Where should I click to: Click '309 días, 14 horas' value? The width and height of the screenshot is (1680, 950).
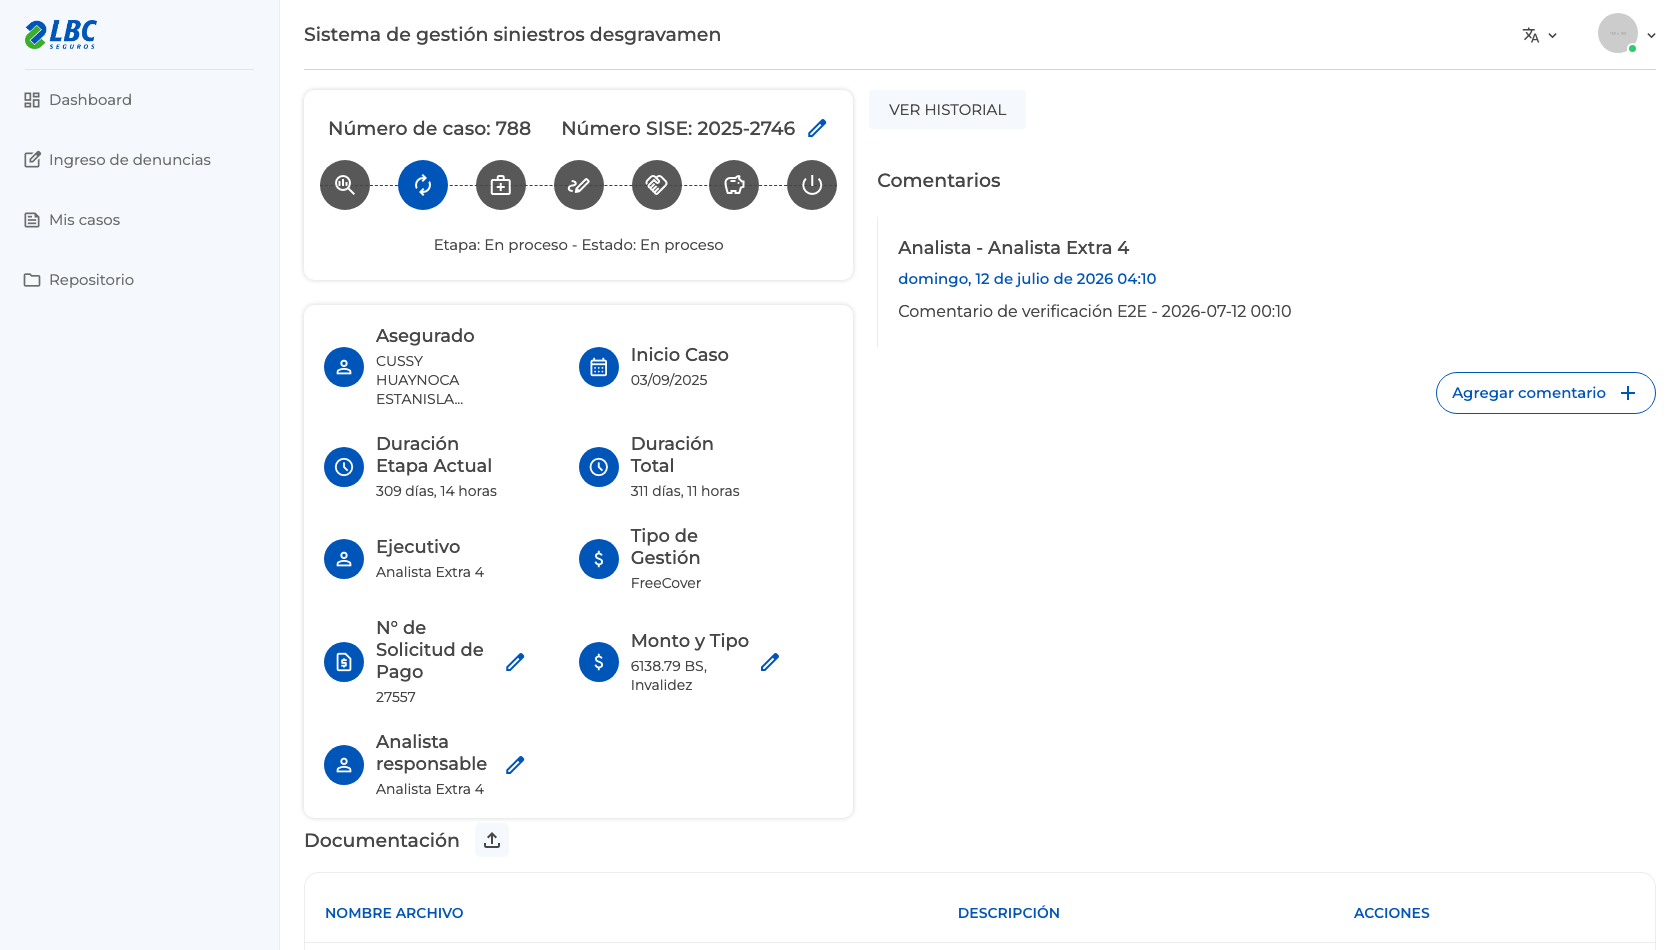coord(436,491)
